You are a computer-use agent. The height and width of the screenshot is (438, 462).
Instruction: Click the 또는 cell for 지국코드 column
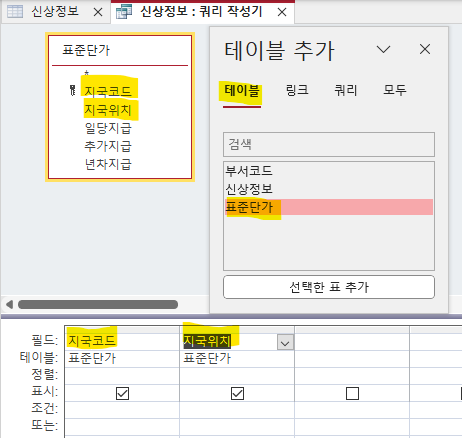(122, 427)
